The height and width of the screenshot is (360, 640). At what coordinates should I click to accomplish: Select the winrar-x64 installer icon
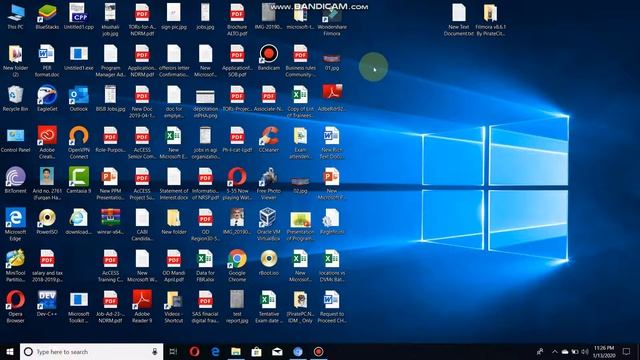110,222
